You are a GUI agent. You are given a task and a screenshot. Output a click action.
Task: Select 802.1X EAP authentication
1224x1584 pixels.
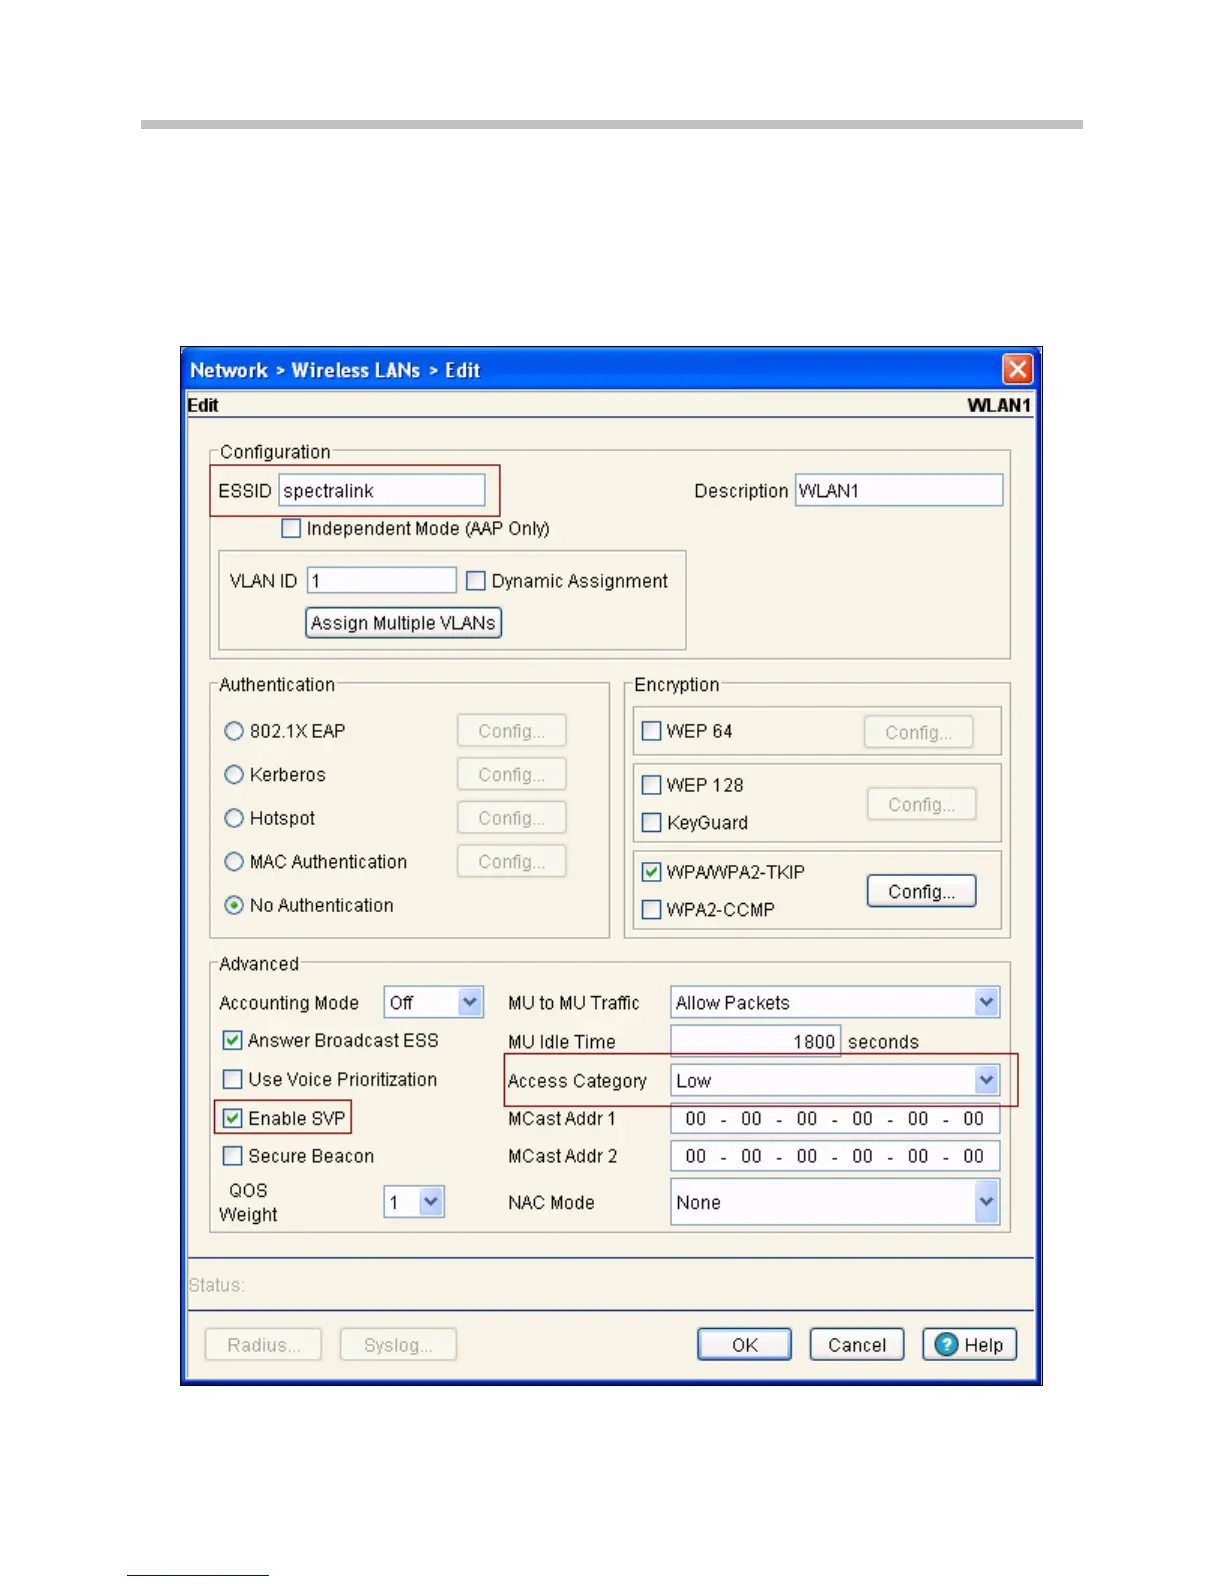tap(234, 731)
